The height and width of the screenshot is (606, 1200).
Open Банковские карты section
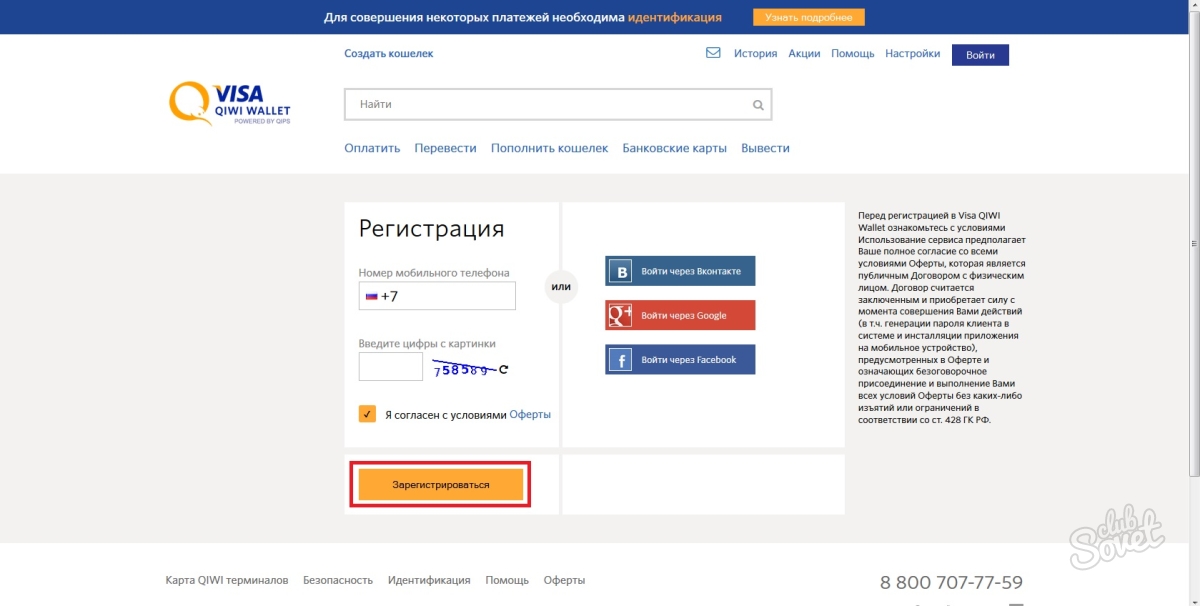pyautogui.click(x=674, y=148)
